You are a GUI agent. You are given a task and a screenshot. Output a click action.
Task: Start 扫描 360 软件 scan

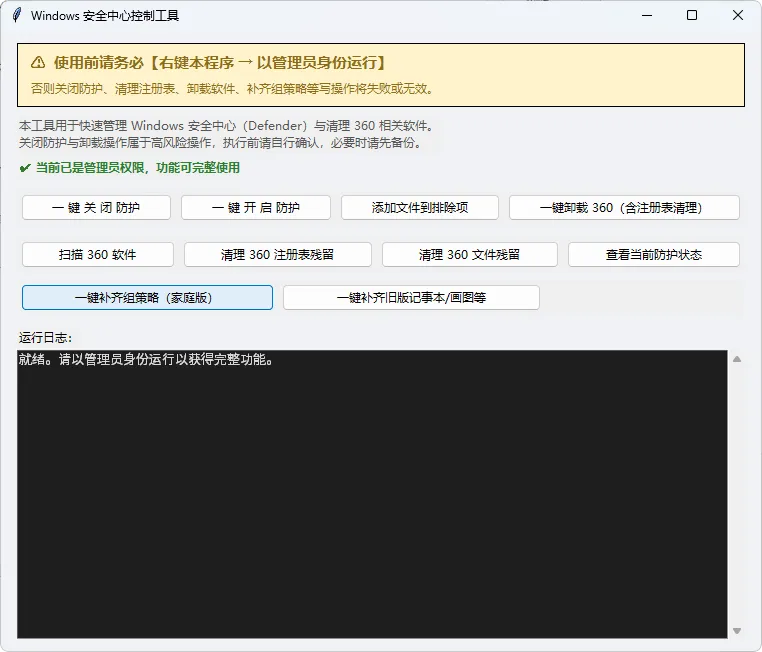coord(98,255)
